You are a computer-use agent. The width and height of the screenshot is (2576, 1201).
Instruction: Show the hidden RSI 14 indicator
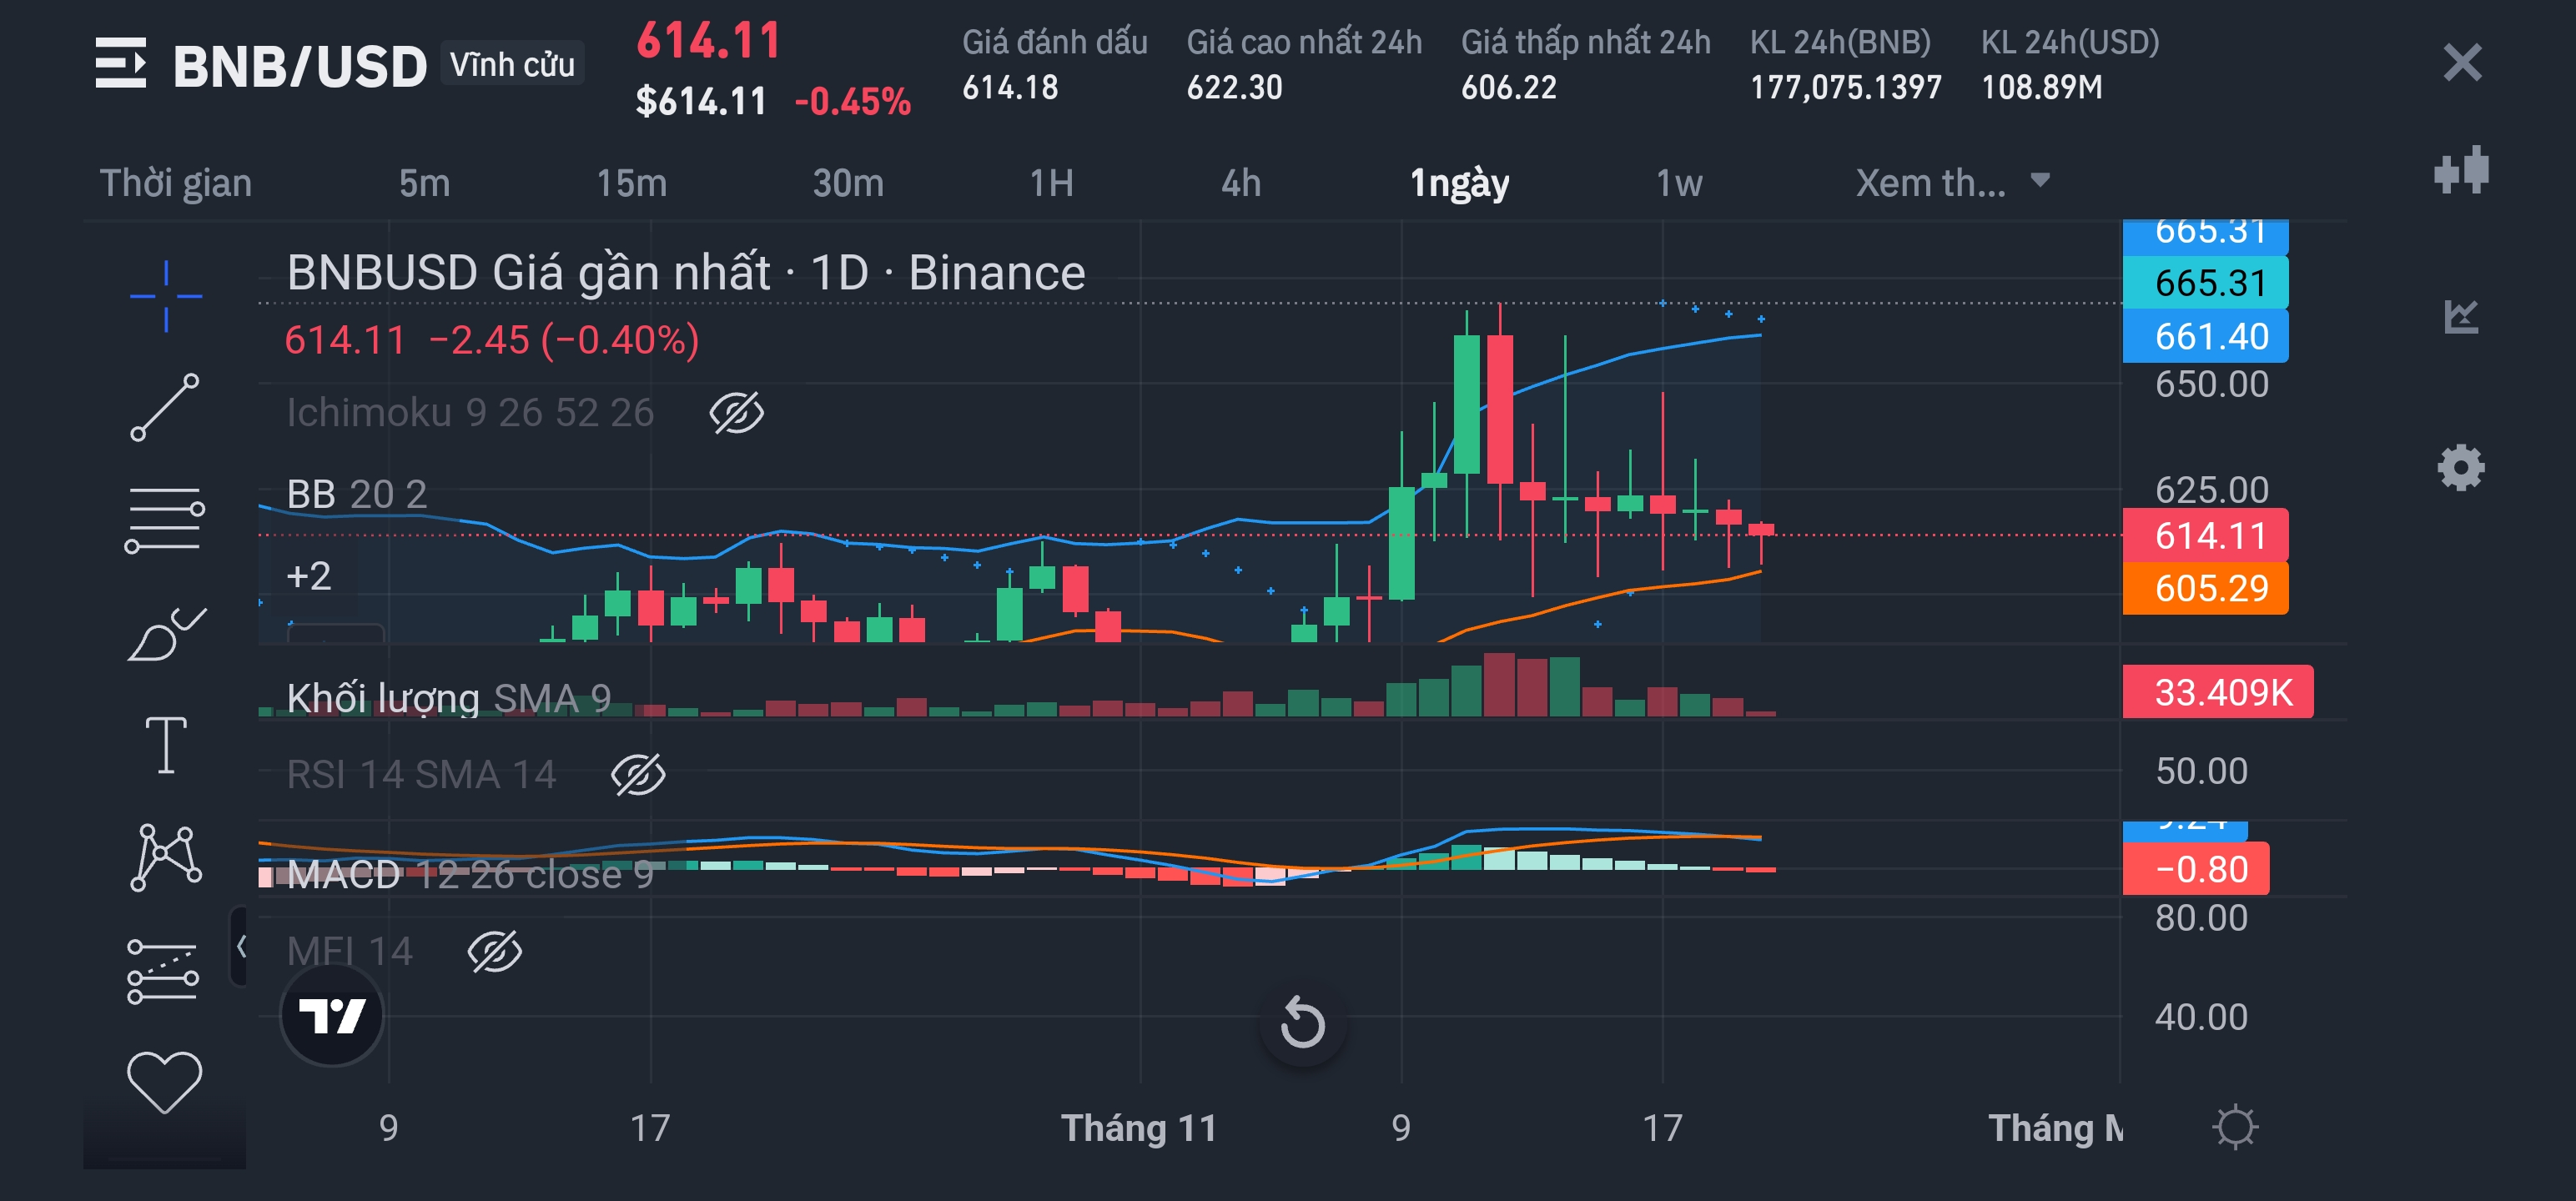637,775
